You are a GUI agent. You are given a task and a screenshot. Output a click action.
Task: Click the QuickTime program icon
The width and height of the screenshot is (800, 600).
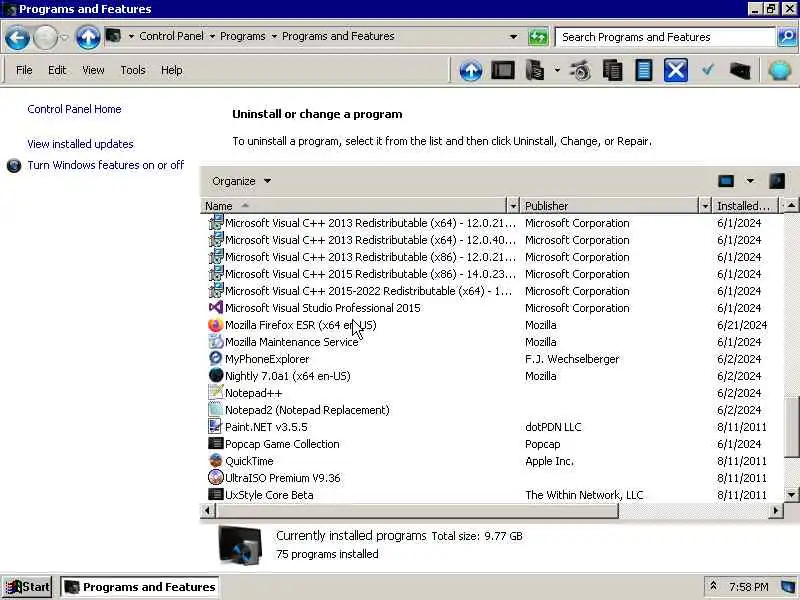tap(216, 461)
